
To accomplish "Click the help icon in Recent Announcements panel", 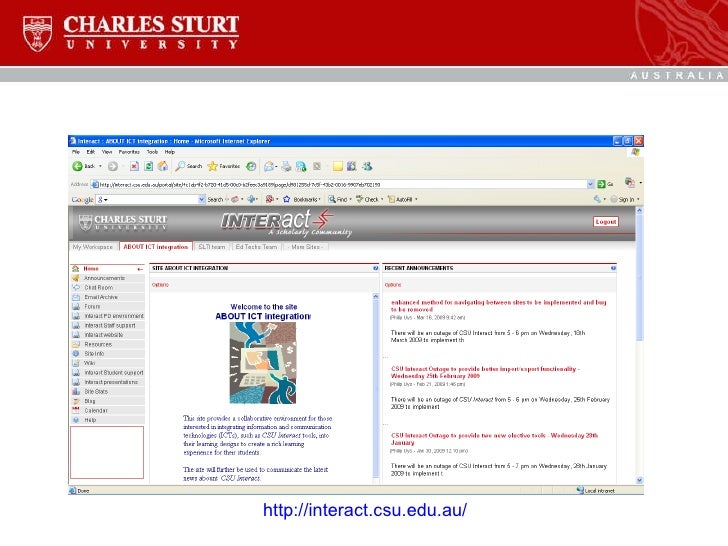I will (x=613, y=268).
